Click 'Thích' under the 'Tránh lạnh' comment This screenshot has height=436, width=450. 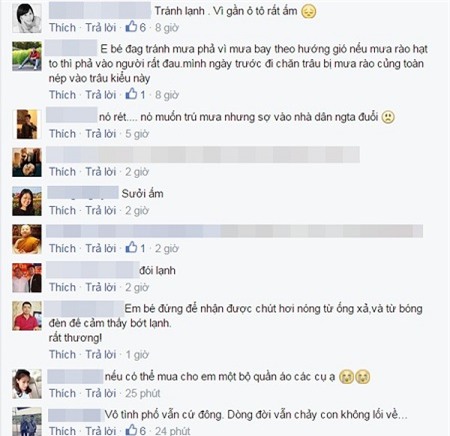point(62,27)
